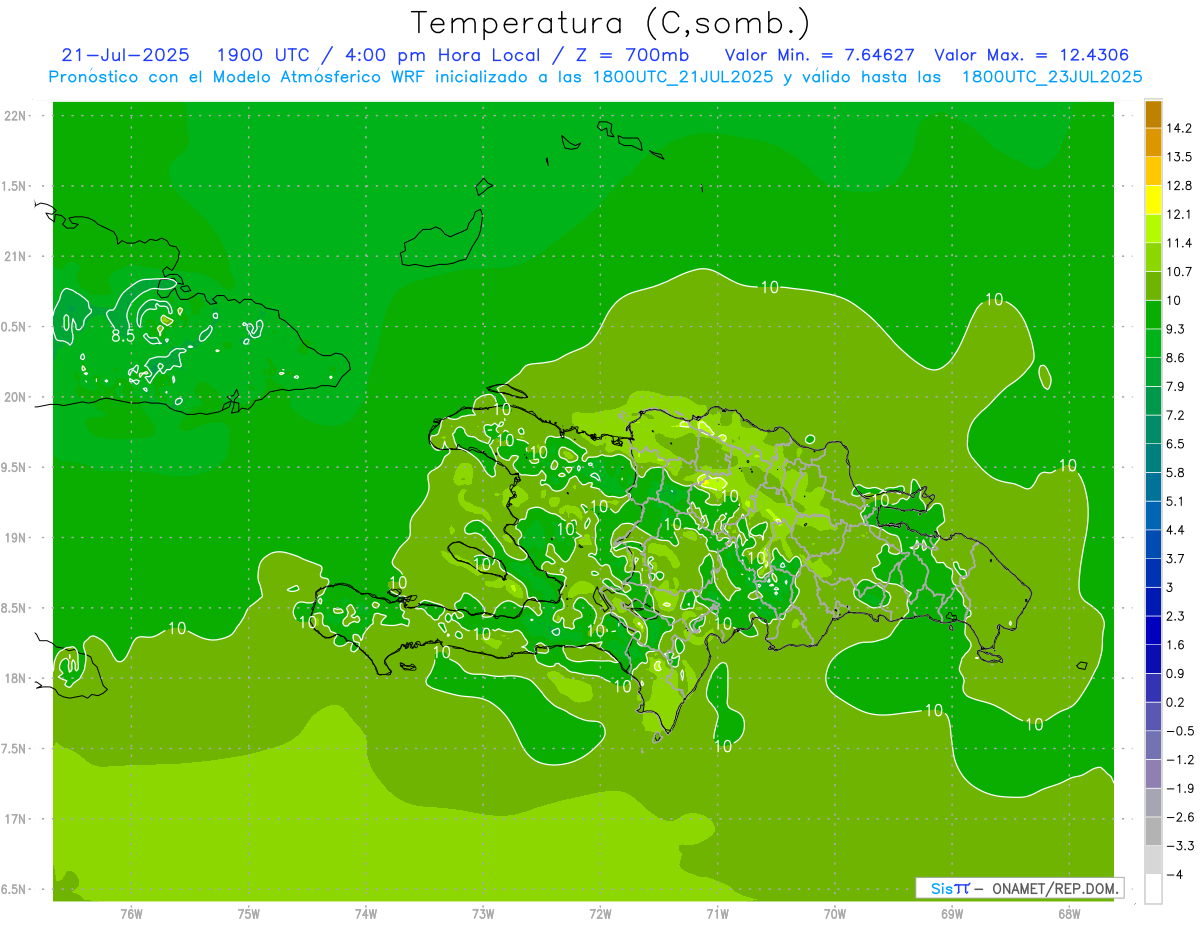Image resolution: width=1200 pixels, height=927 pixels.
Task: Click the legend value "-4"
Action: 1176,874
